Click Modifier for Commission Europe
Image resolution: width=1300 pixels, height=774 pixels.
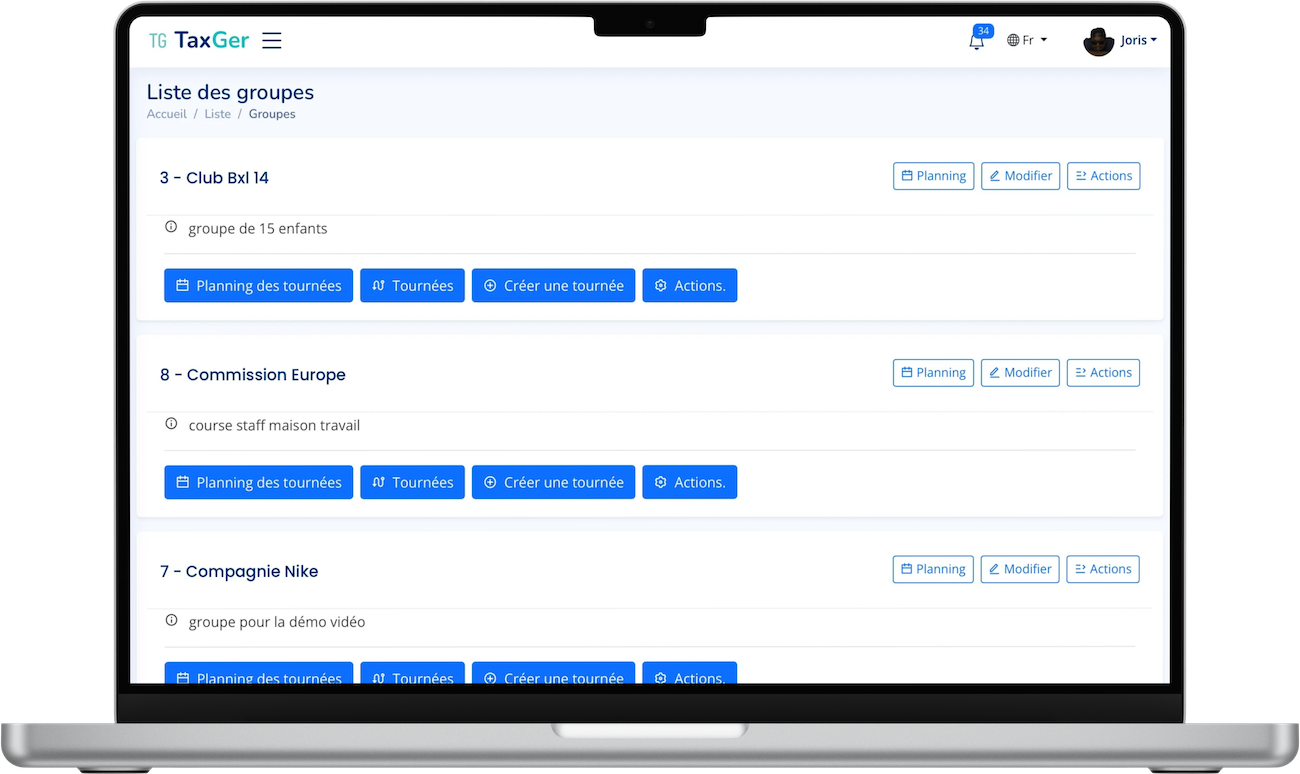tap(1020, 373)
